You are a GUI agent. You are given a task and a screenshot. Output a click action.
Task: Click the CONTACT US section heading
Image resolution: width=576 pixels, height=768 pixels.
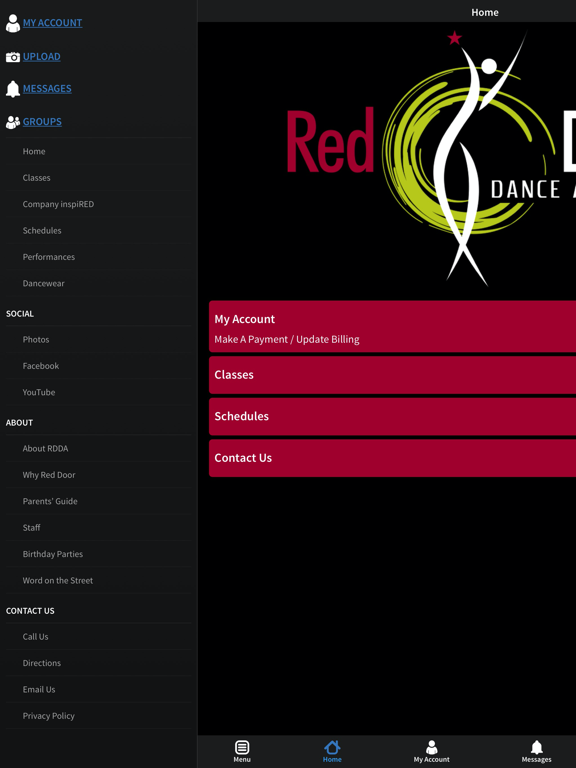30,611
